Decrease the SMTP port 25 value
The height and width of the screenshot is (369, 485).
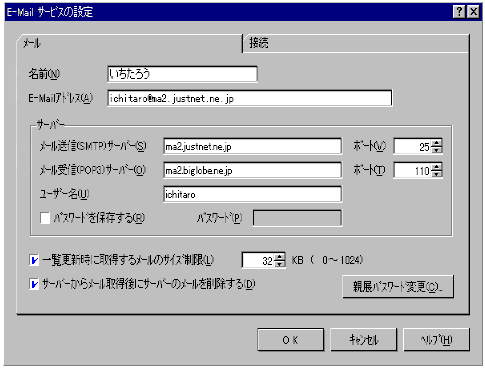(x=436, y=150)
